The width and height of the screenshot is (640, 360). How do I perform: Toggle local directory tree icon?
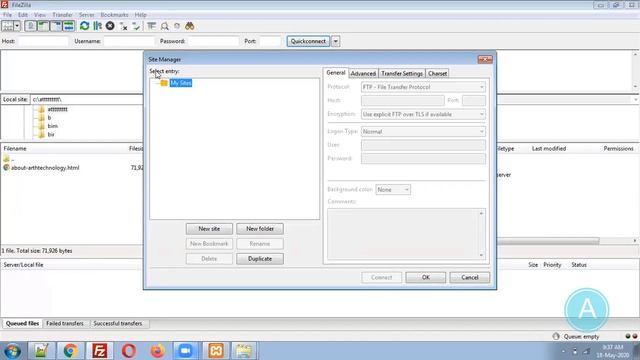point(43,26)
